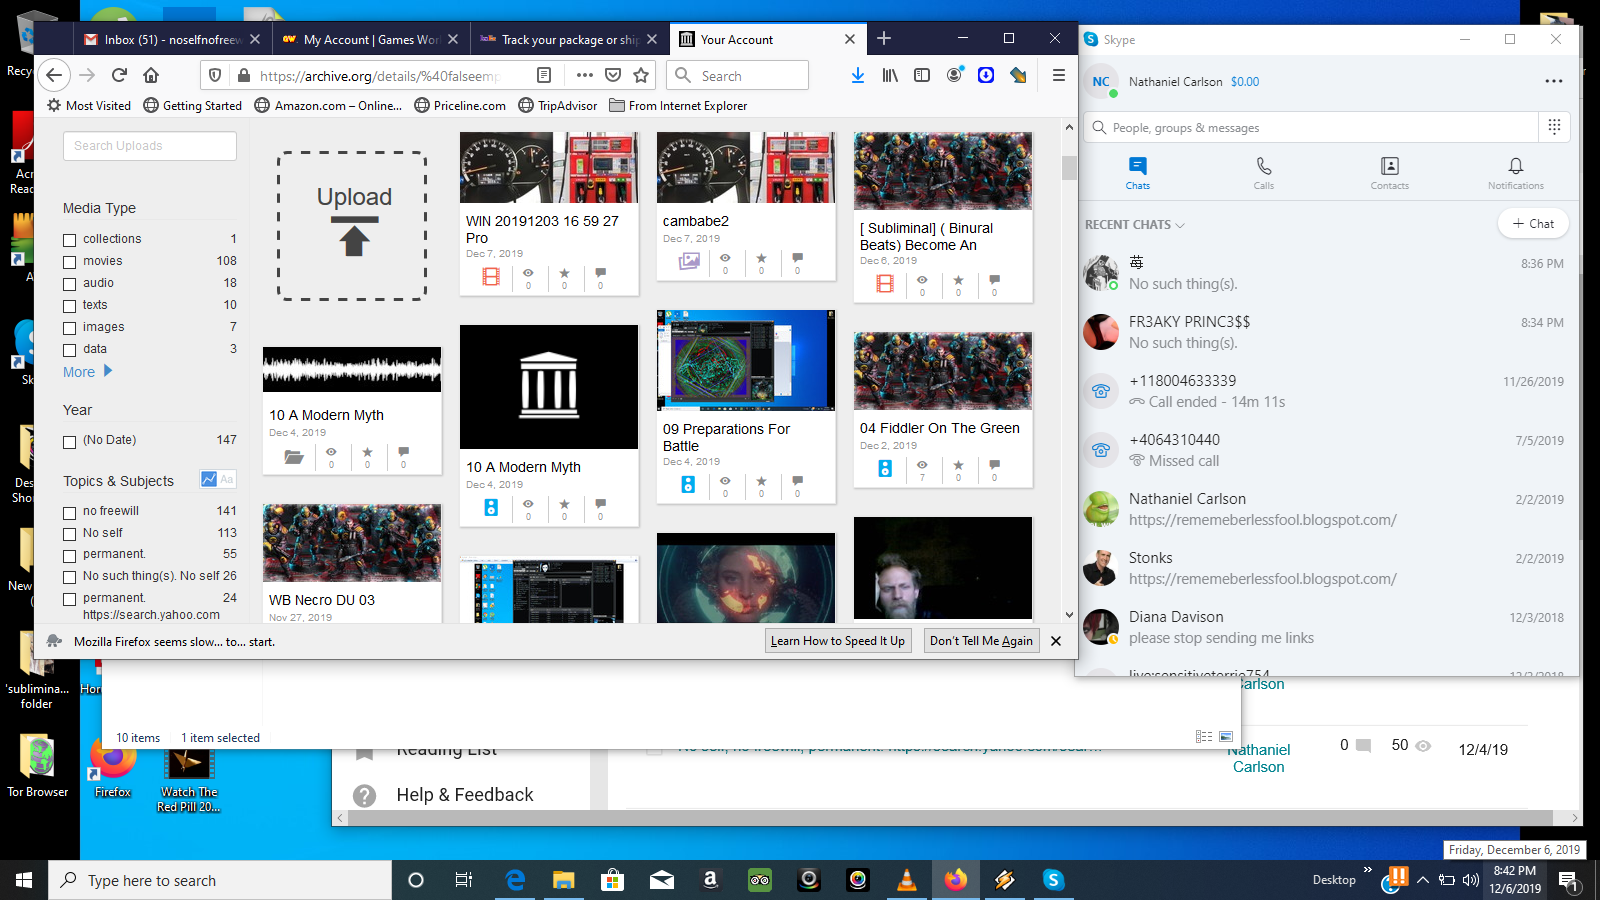The width and height of the screenshot is (1600, 900).
Task: Toggle Firefox sidebar view icon
Action: (922, 75)
